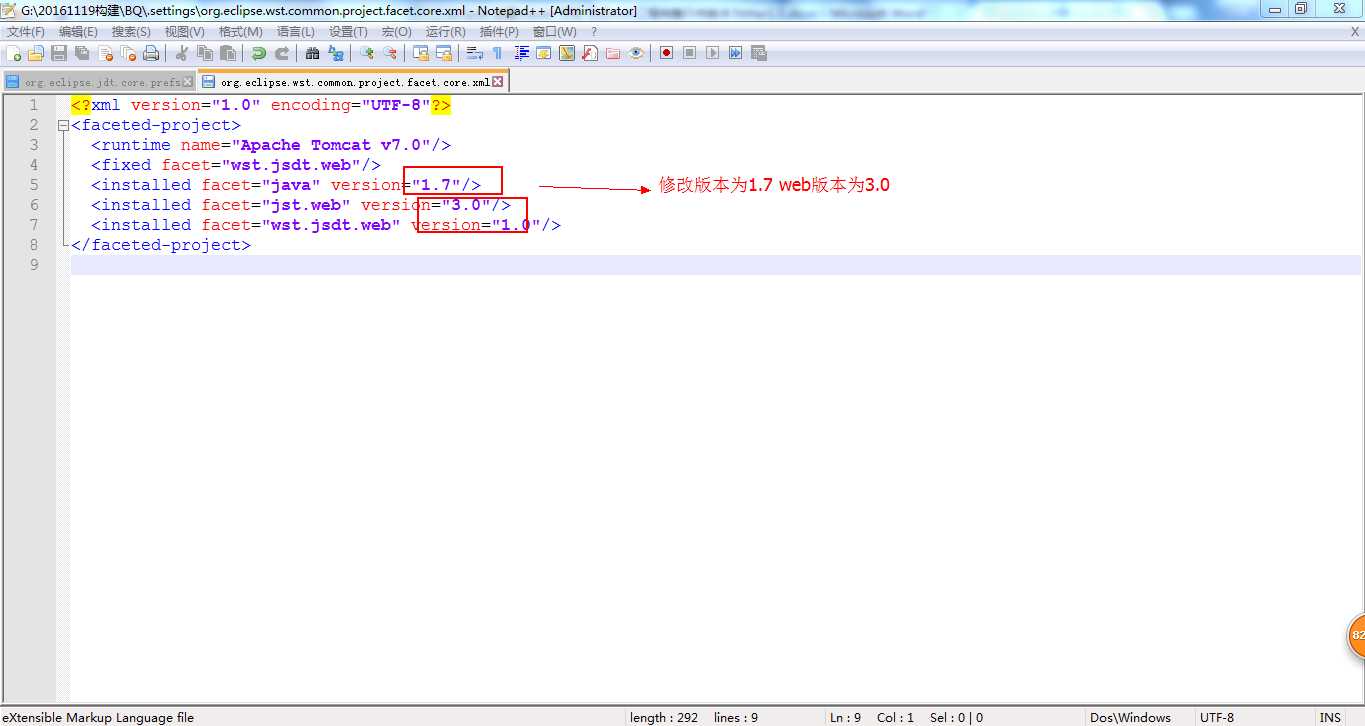Image resolution: width=1365 pixels, height=726 pixels.
Task: Toggle the Document Map panel icon
Action: pyautogui.click(x=567, y=53)
